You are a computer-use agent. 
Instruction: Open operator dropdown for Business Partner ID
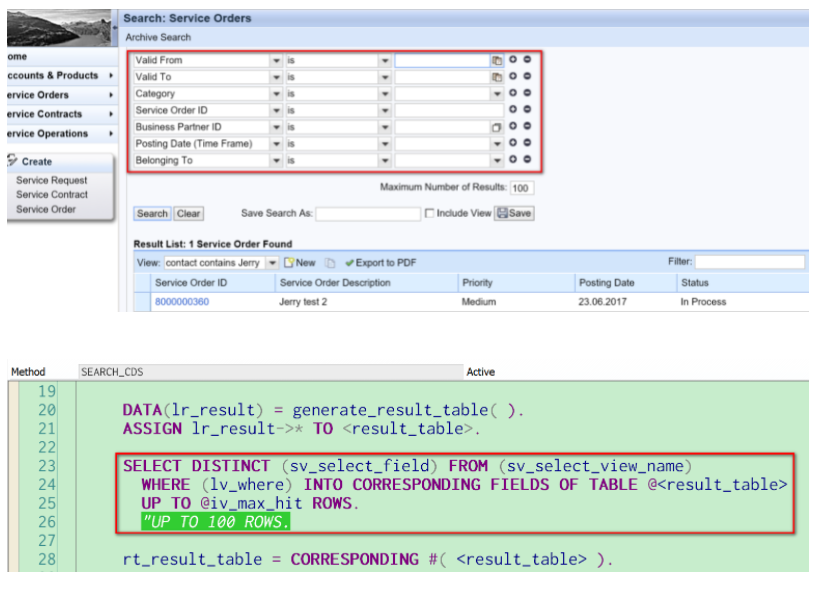click(x=384, y=127)
